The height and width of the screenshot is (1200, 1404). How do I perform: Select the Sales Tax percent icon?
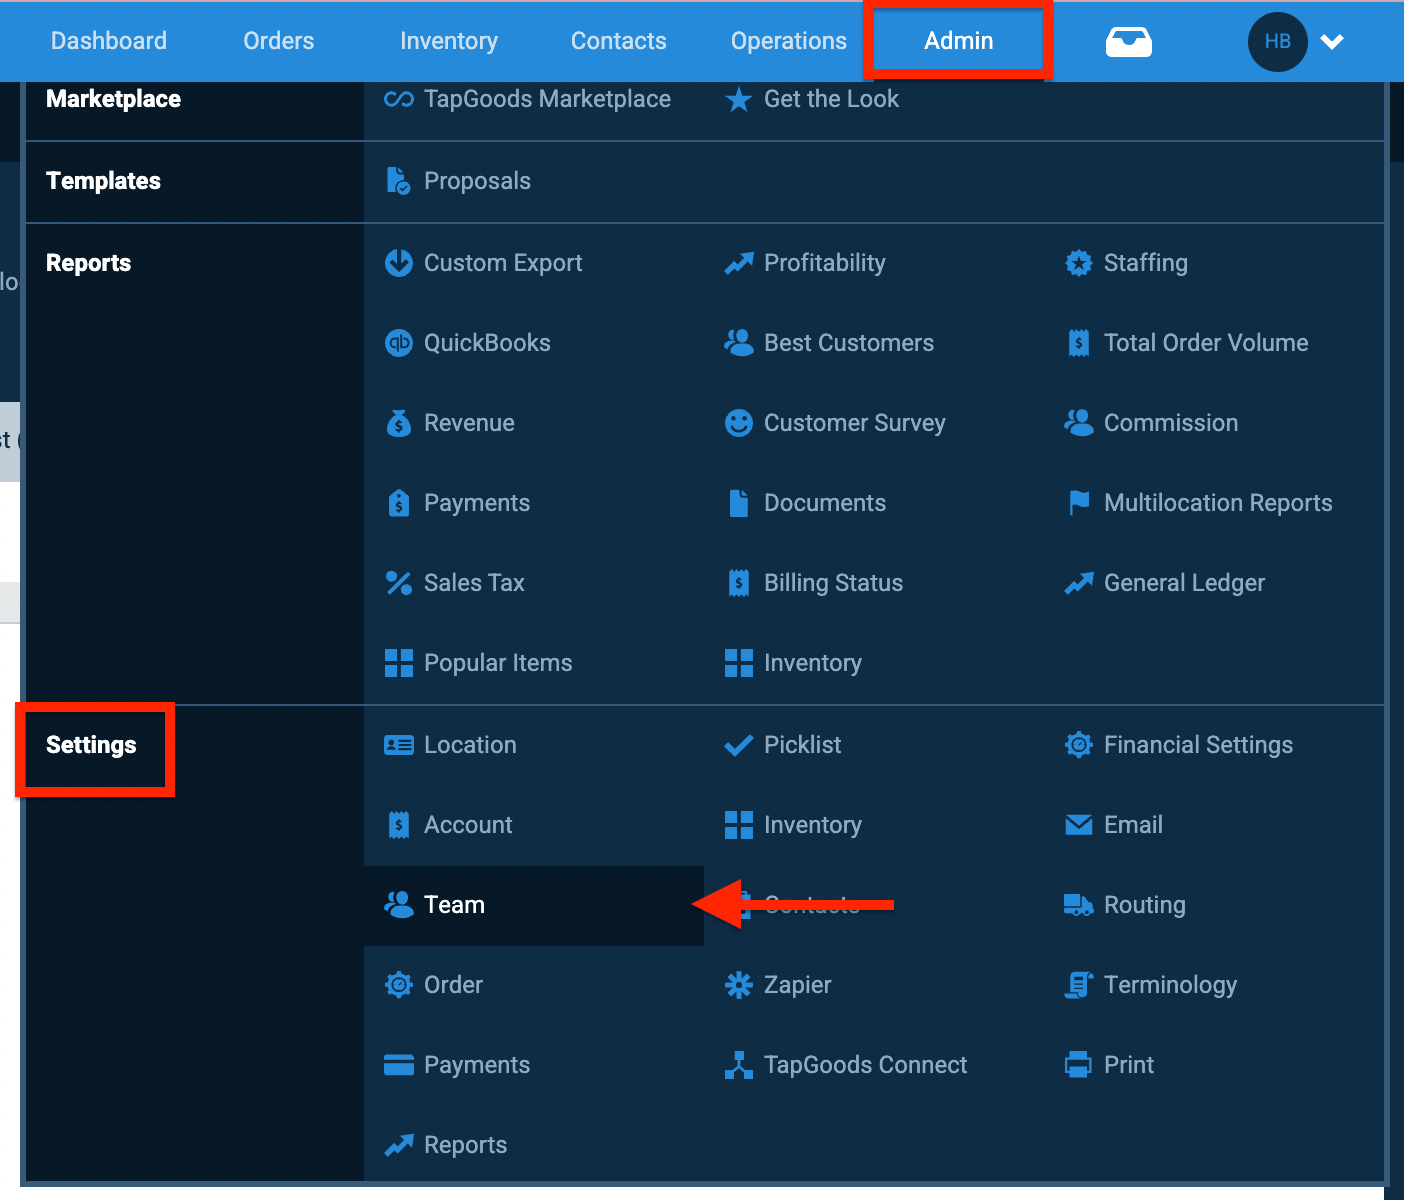coord(399,583)
